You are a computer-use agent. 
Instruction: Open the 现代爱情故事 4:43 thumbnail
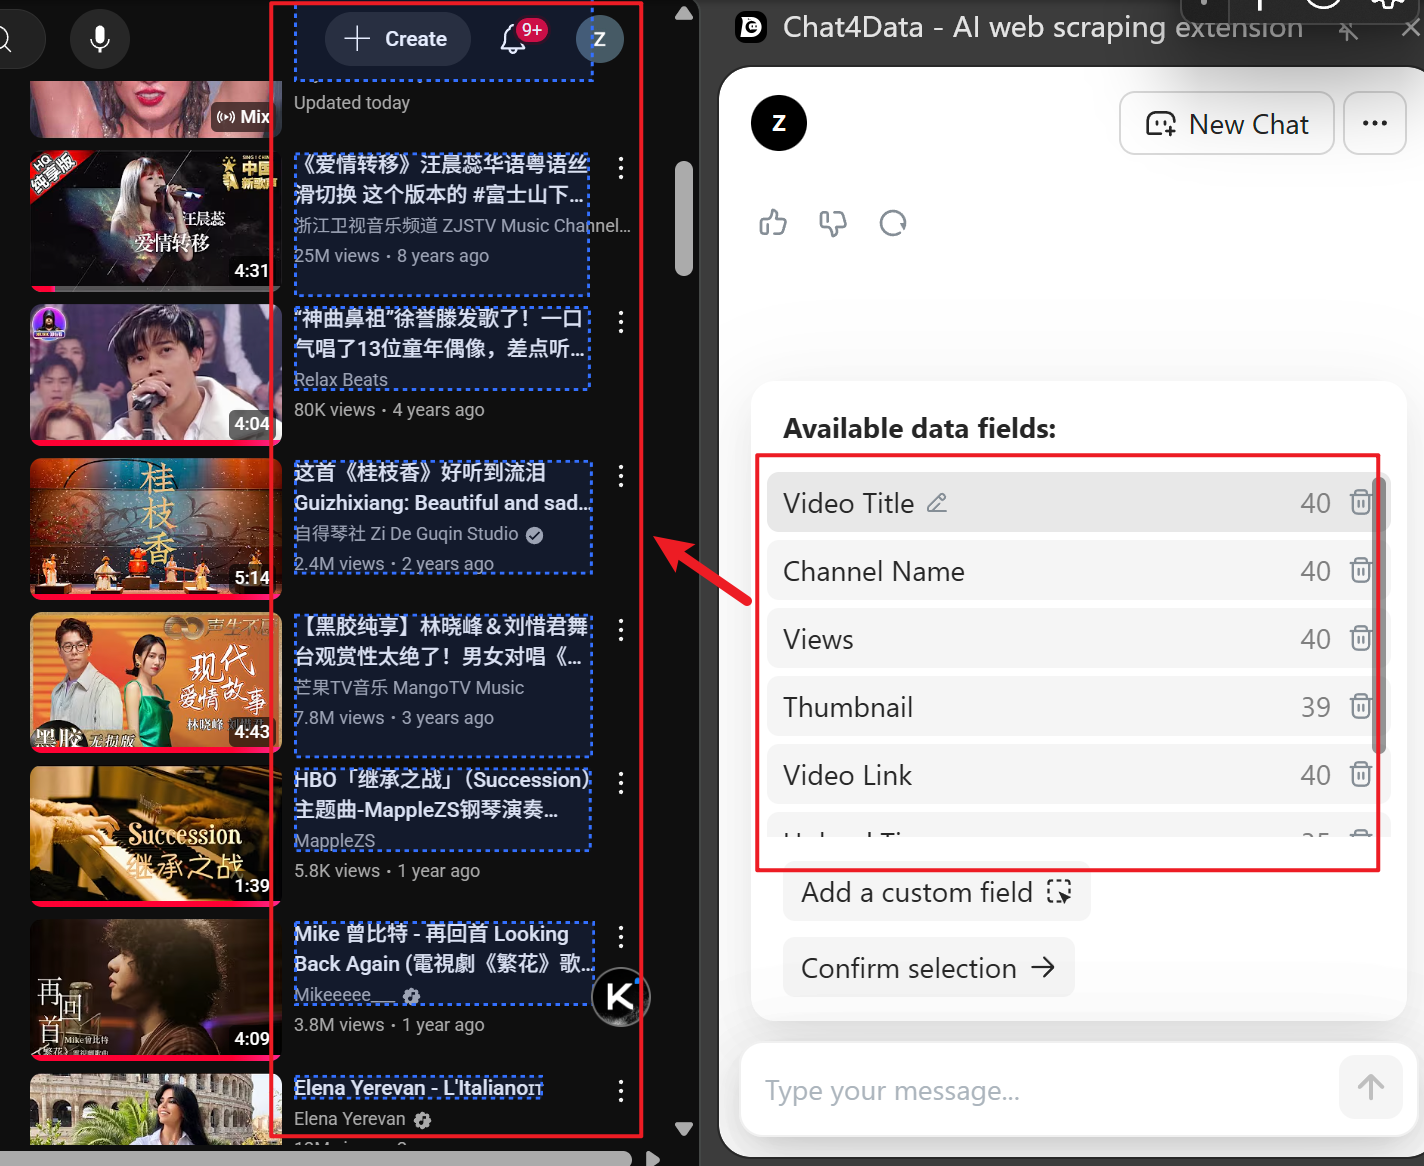tap(155, 682)
